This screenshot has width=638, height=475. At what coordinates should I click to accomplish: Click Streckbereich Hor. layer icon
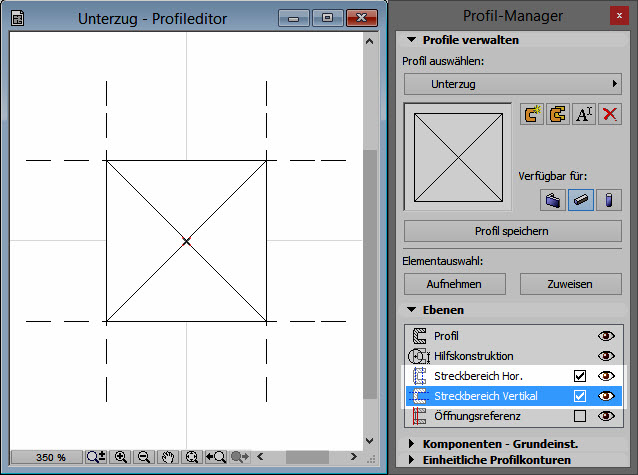(x=419, y=376)
